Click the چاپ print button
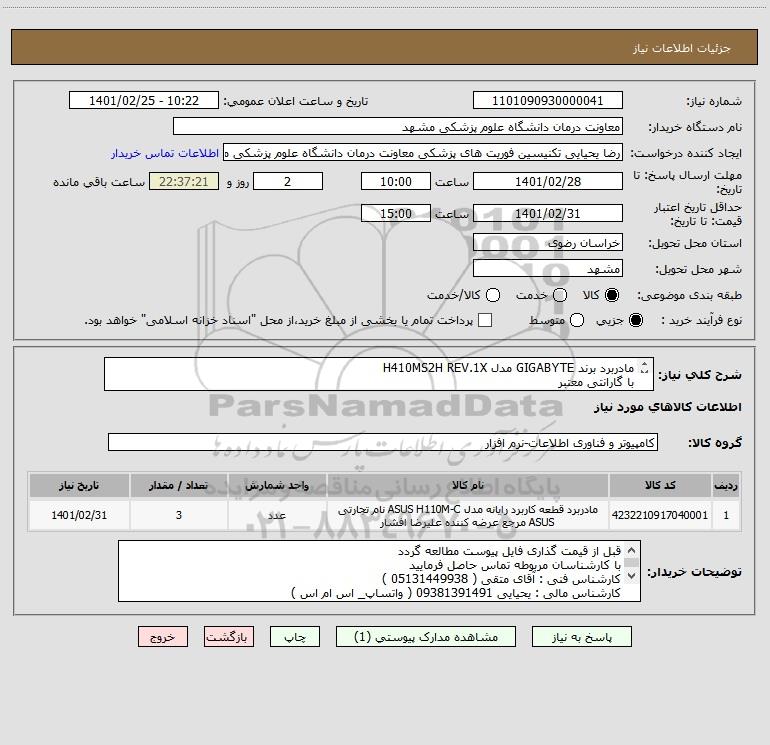This screenshot has height=745, width=770. coord(295,637)
